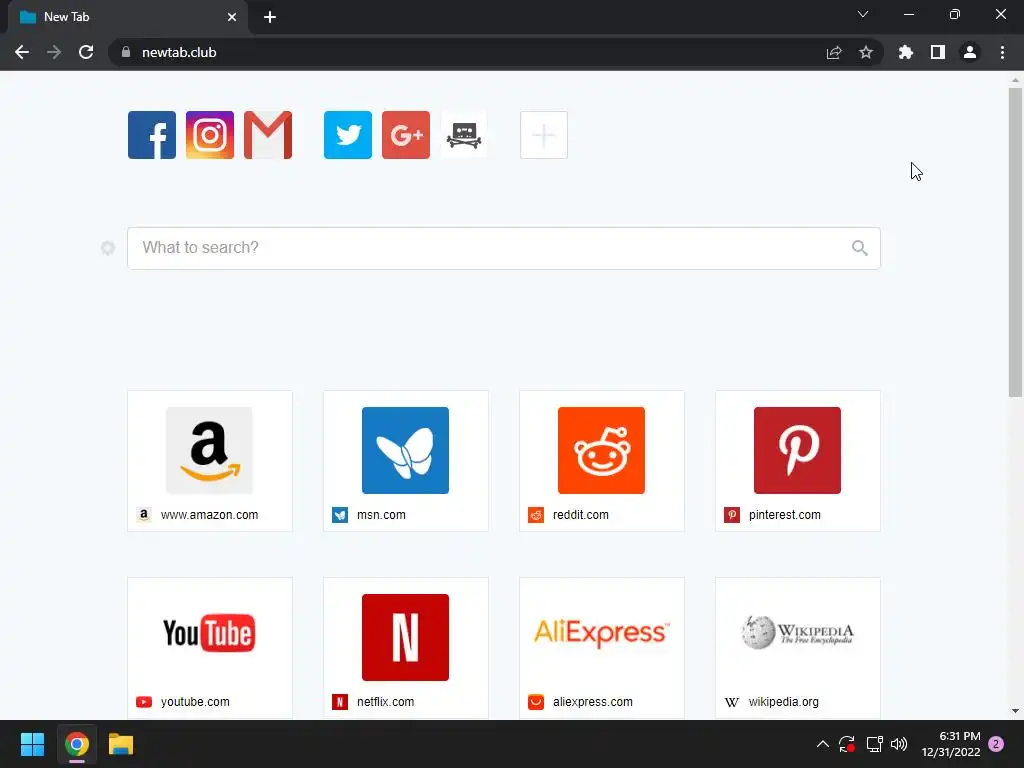Open the Amazon logo tile
Viewport: 1024px width, 768px height.
[209, 450]
